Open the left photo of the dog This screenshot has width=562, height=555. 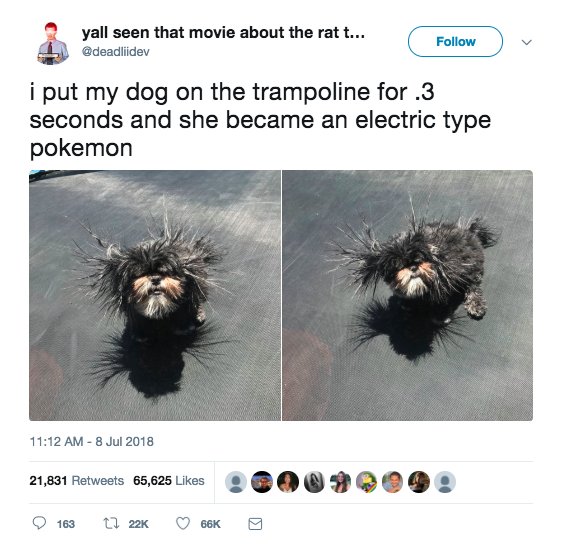click(x=155, y=295)
